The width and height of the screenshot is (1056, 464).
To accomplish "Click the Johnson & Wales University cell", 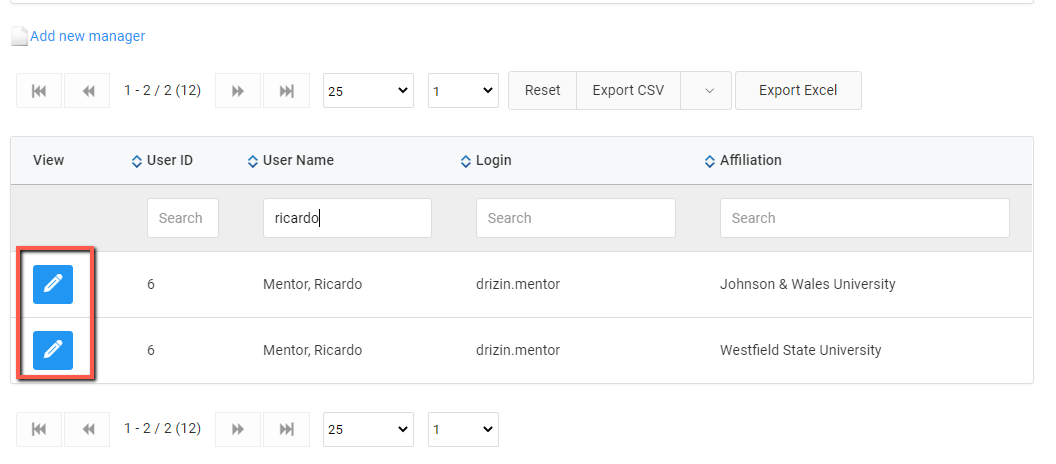I will pyautogui.click(x=807, y=284).
